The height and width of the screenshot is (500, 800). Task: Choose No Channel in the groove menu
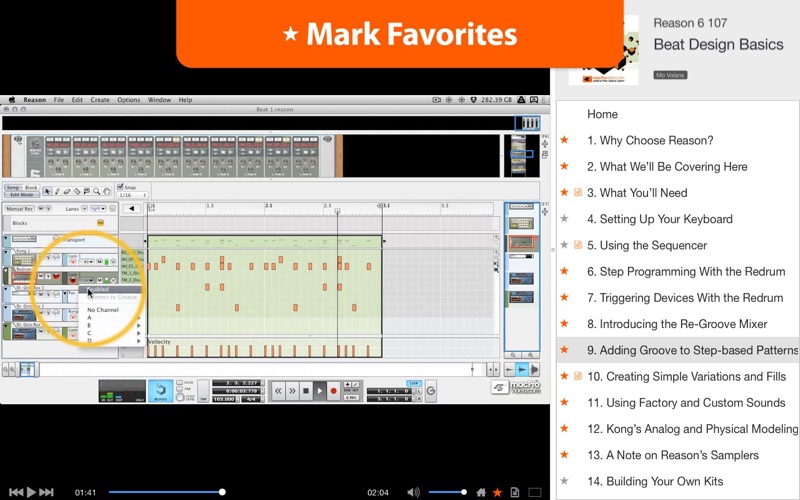(x=103, y=310)
